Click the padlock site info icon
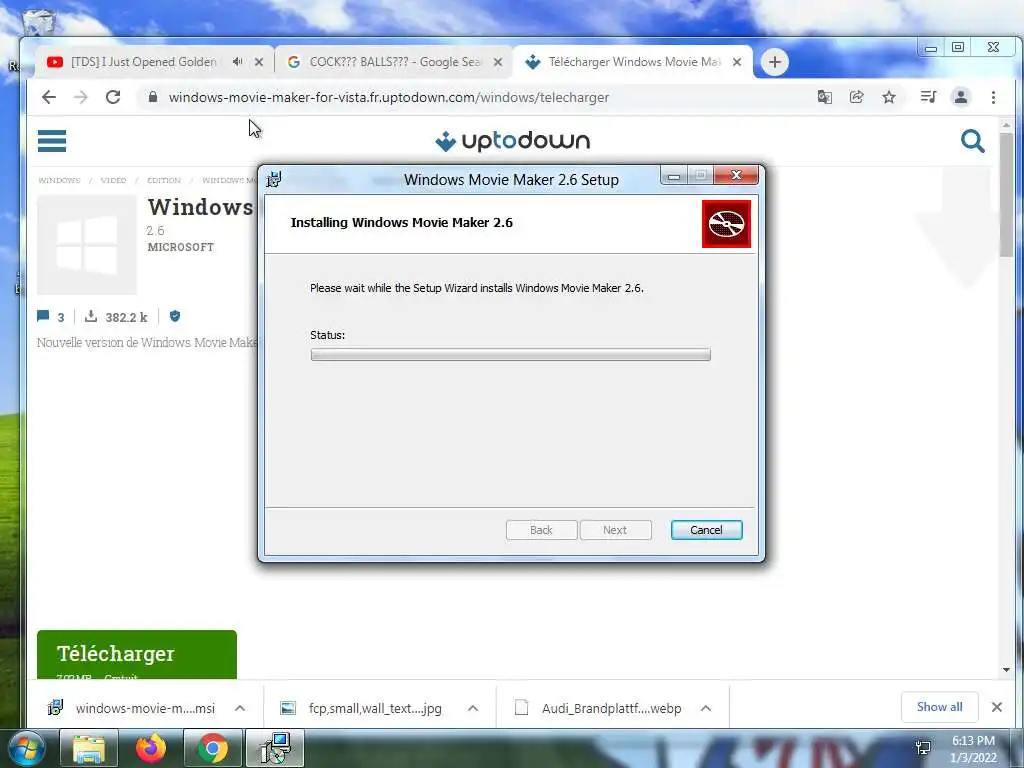The image size is (1024, 768). (153, 97)
